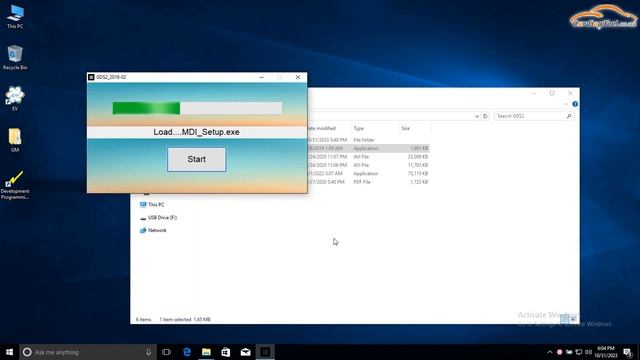This screenshot has height=360, width=640.
Task: Select the PDF File row sized 1,722 KB
Action: tap(368, 182)
